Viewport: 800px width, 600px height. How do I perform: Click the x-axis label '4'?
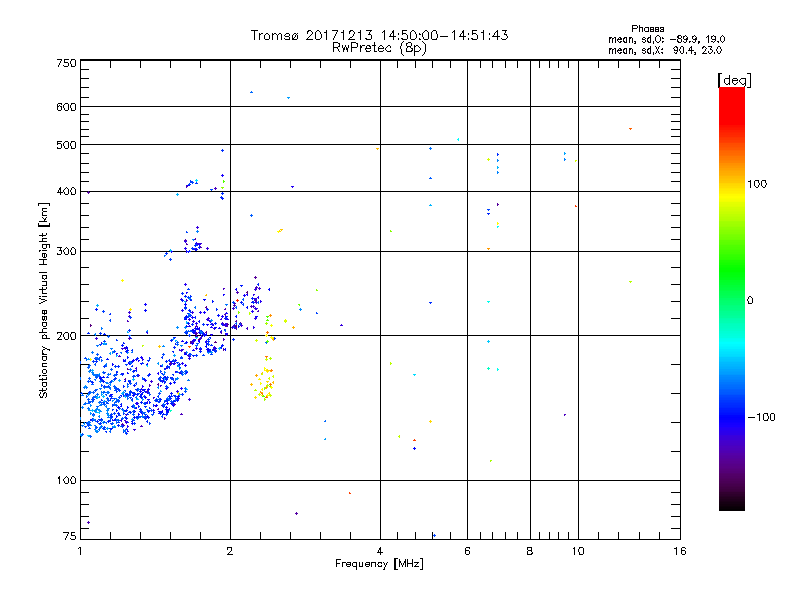380,551
